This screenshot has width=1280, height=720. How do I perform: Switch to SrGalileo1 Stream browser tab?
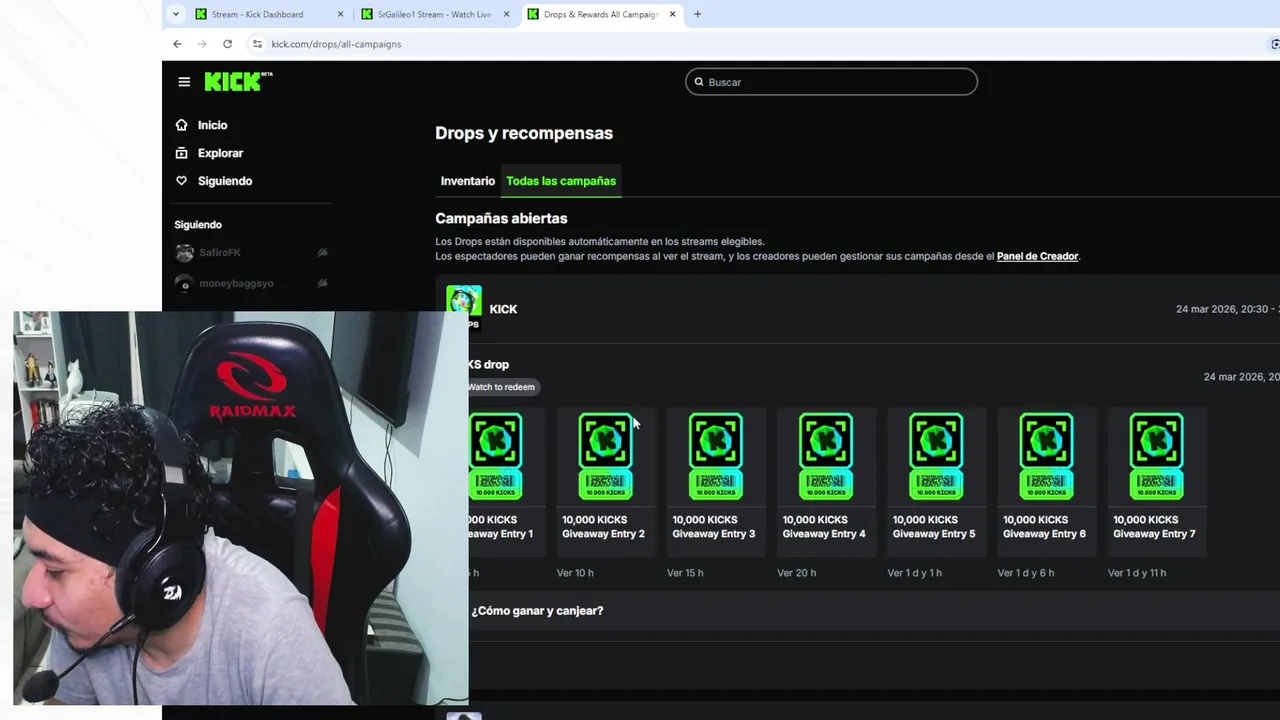pos(434,14)
